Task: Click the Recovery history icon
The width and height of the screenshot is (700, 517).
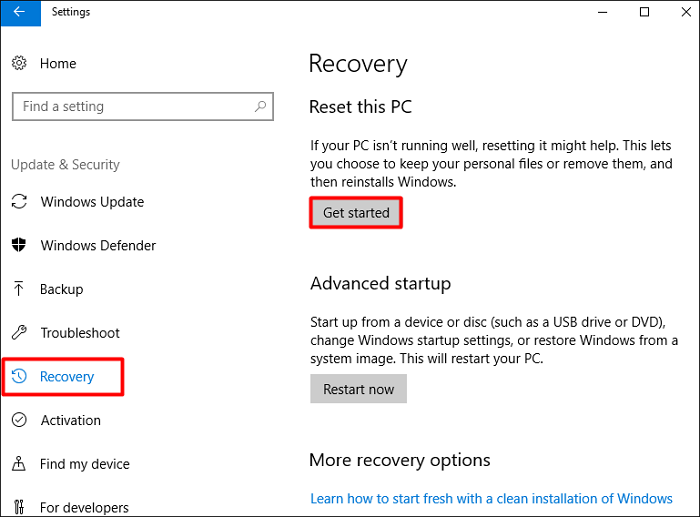Action: pyautogui.click(x=19, y=377)
